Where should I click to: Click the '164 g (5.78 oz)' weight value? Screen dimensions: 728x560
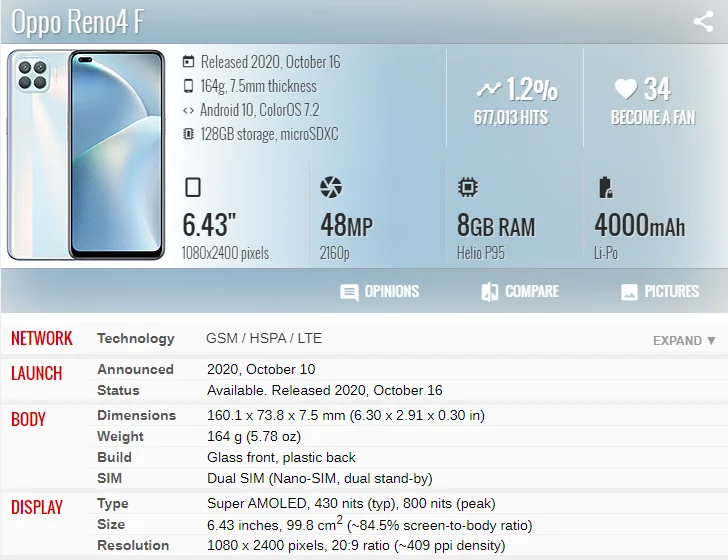click(x=254, y=436)
